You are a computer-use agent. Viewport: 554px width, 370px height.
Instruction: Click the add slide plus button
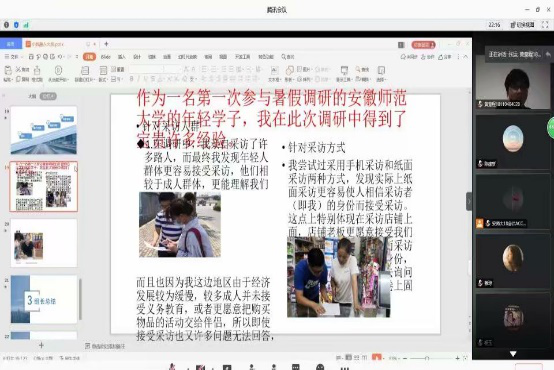tap(41, 345)
